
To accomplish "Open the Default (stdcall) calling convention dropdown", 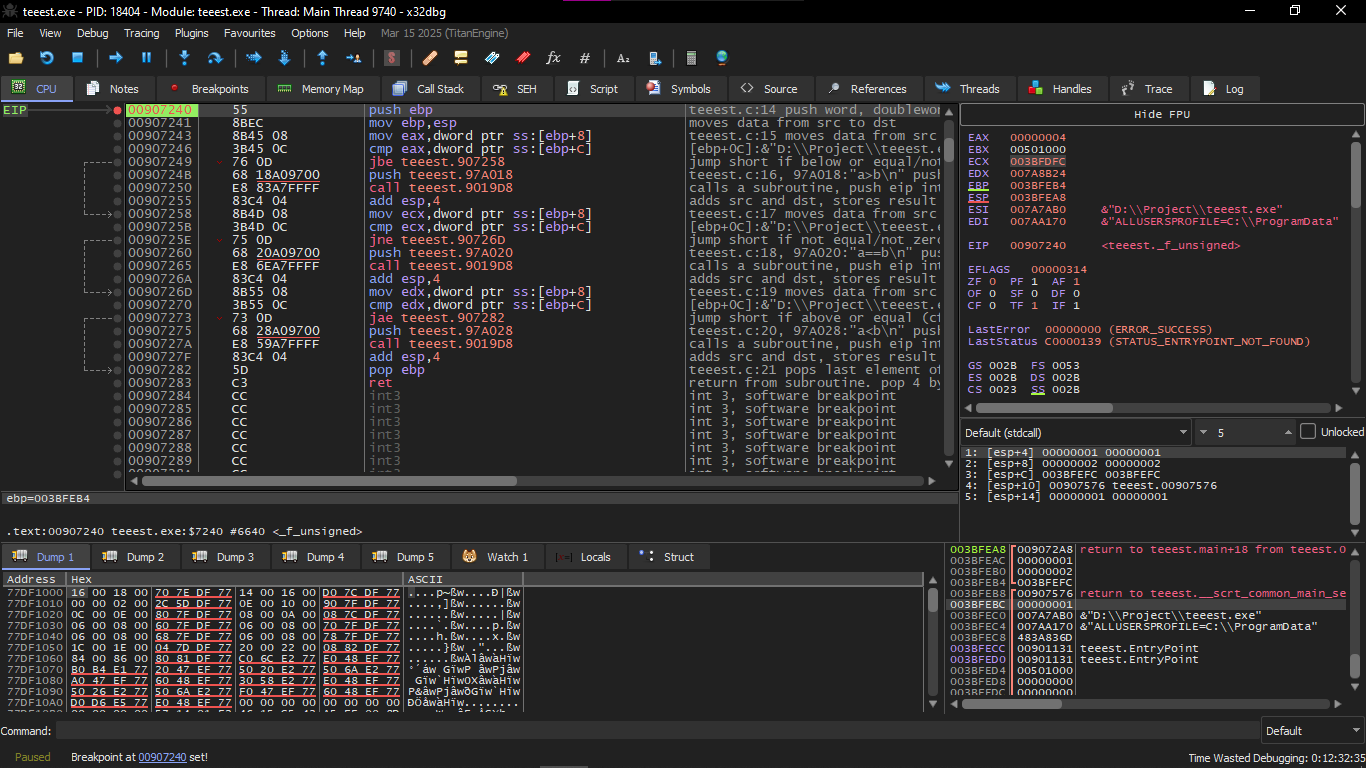I will pos(1075,432).
